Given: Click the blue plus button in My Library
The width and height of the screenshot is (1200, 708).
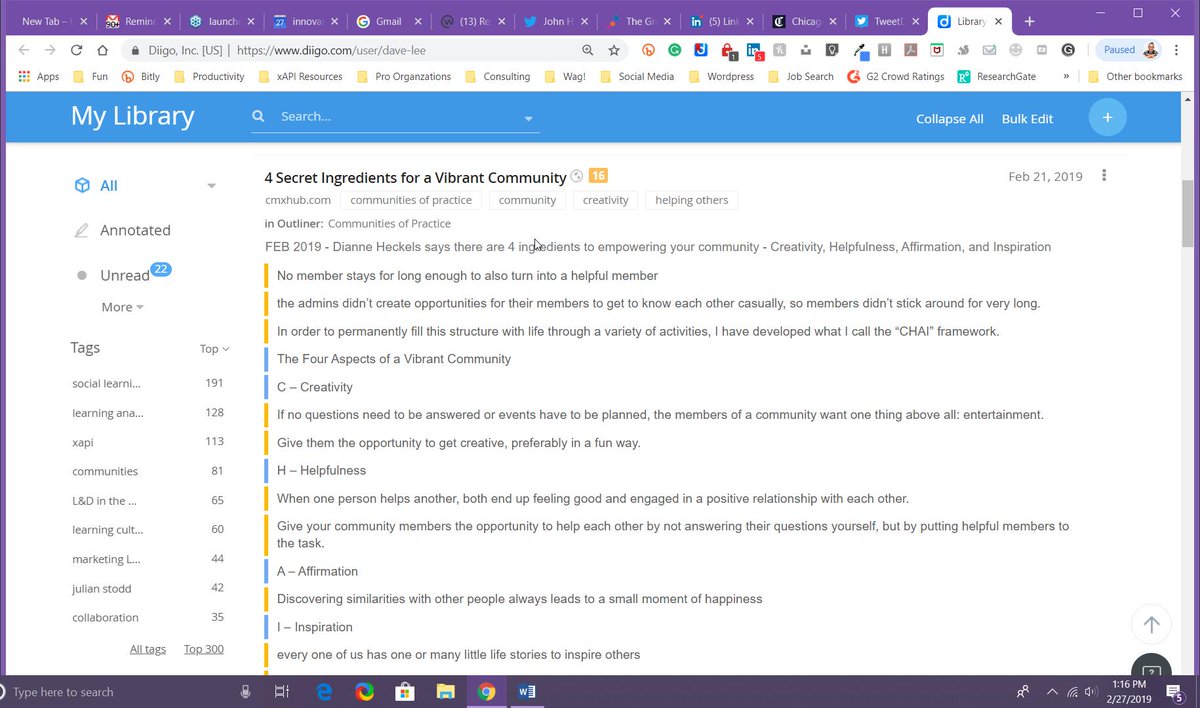Looking at the screenshot, I should coord(1107,116).
